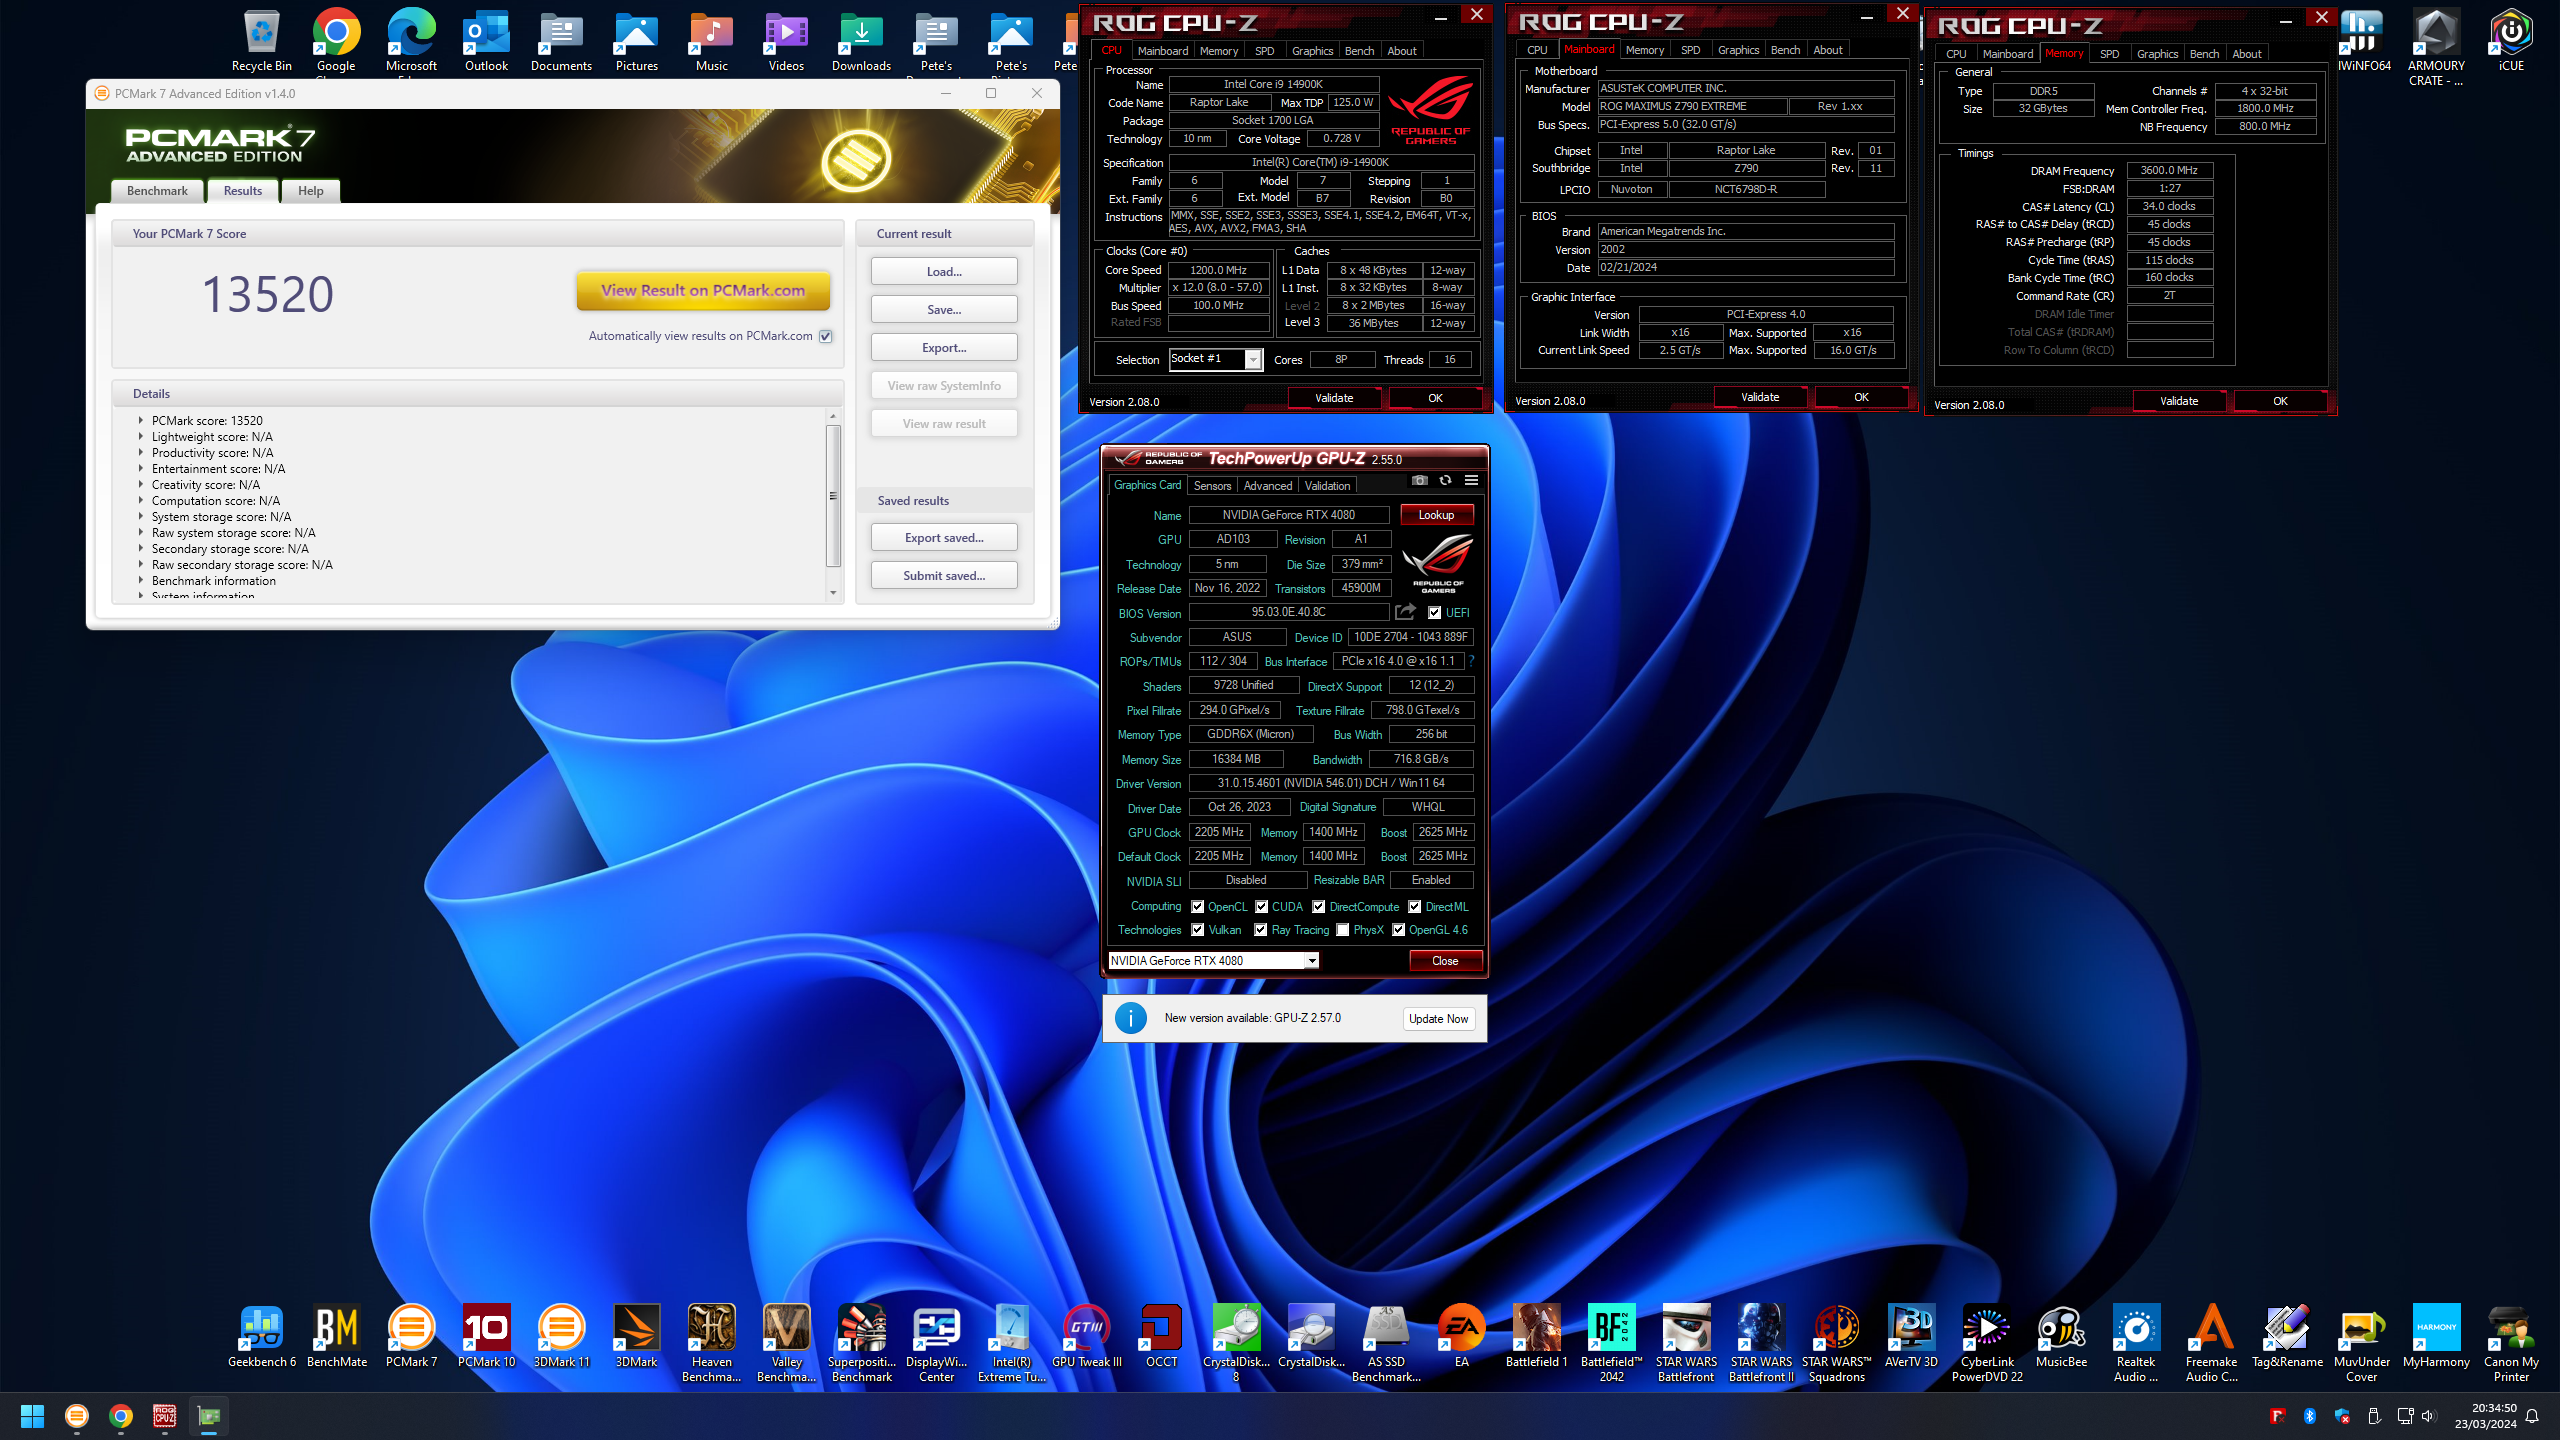2560x1440 pixels.
Task: Click Export... button in PCMark 7
Action: [944, 348]
